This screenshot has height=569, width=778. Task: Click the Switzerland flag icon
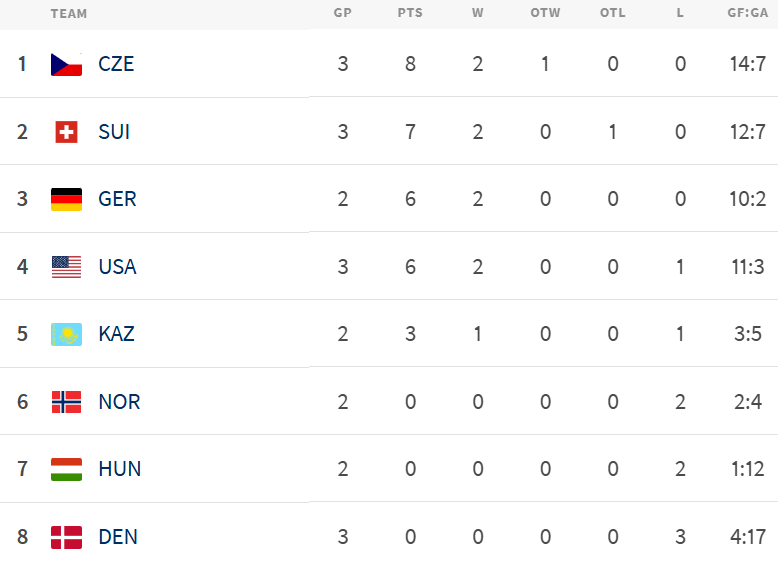[66, 132]
